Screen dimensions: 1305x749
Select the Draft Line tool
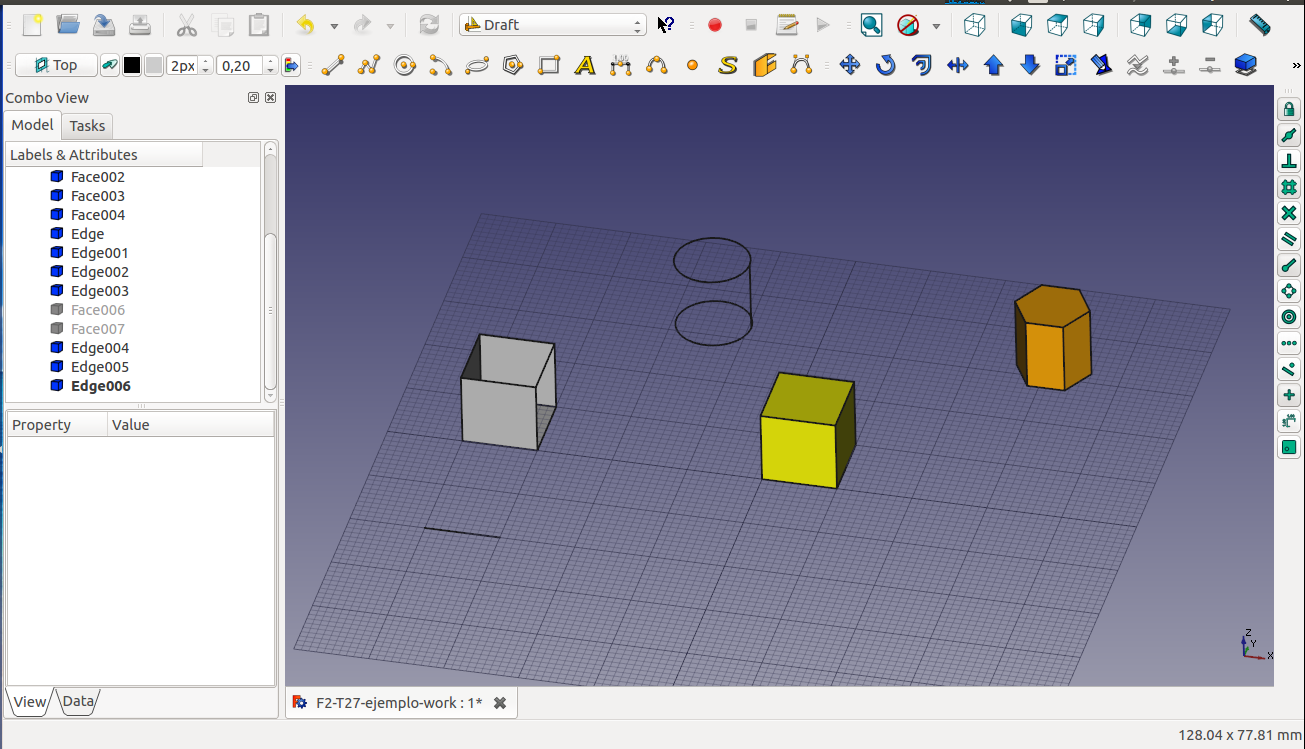click(333, 66)
